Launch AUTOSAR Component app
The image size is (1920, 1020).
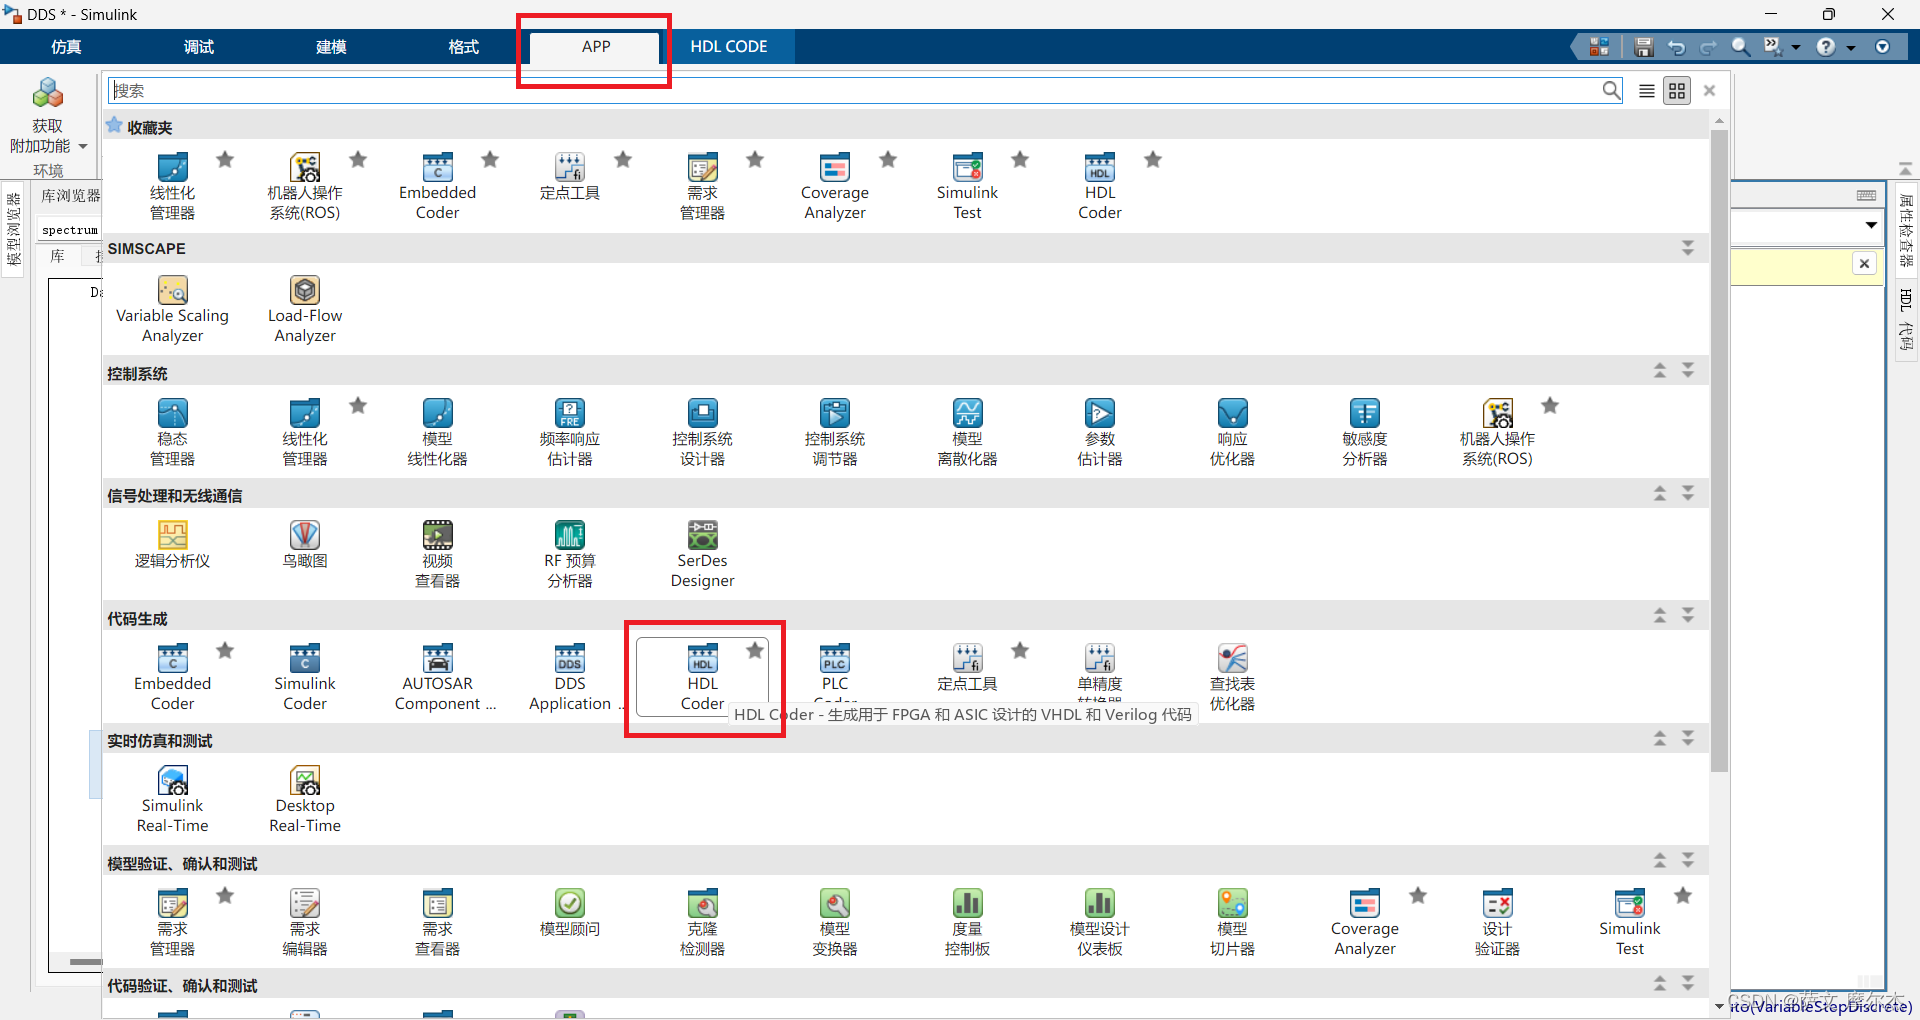point(437,677)
